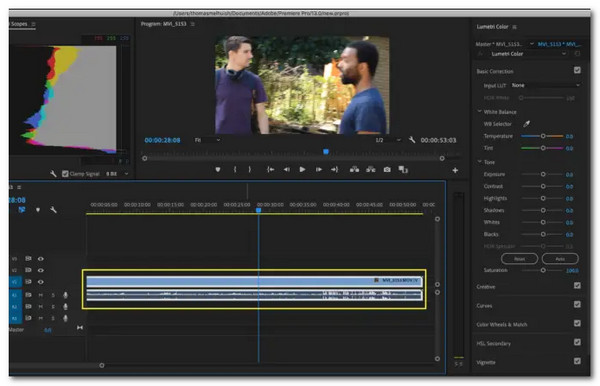The width and height of the screenshot is (600, 386).
Task: Export frame with the camera icon
Action: click(x=387, y=169)
